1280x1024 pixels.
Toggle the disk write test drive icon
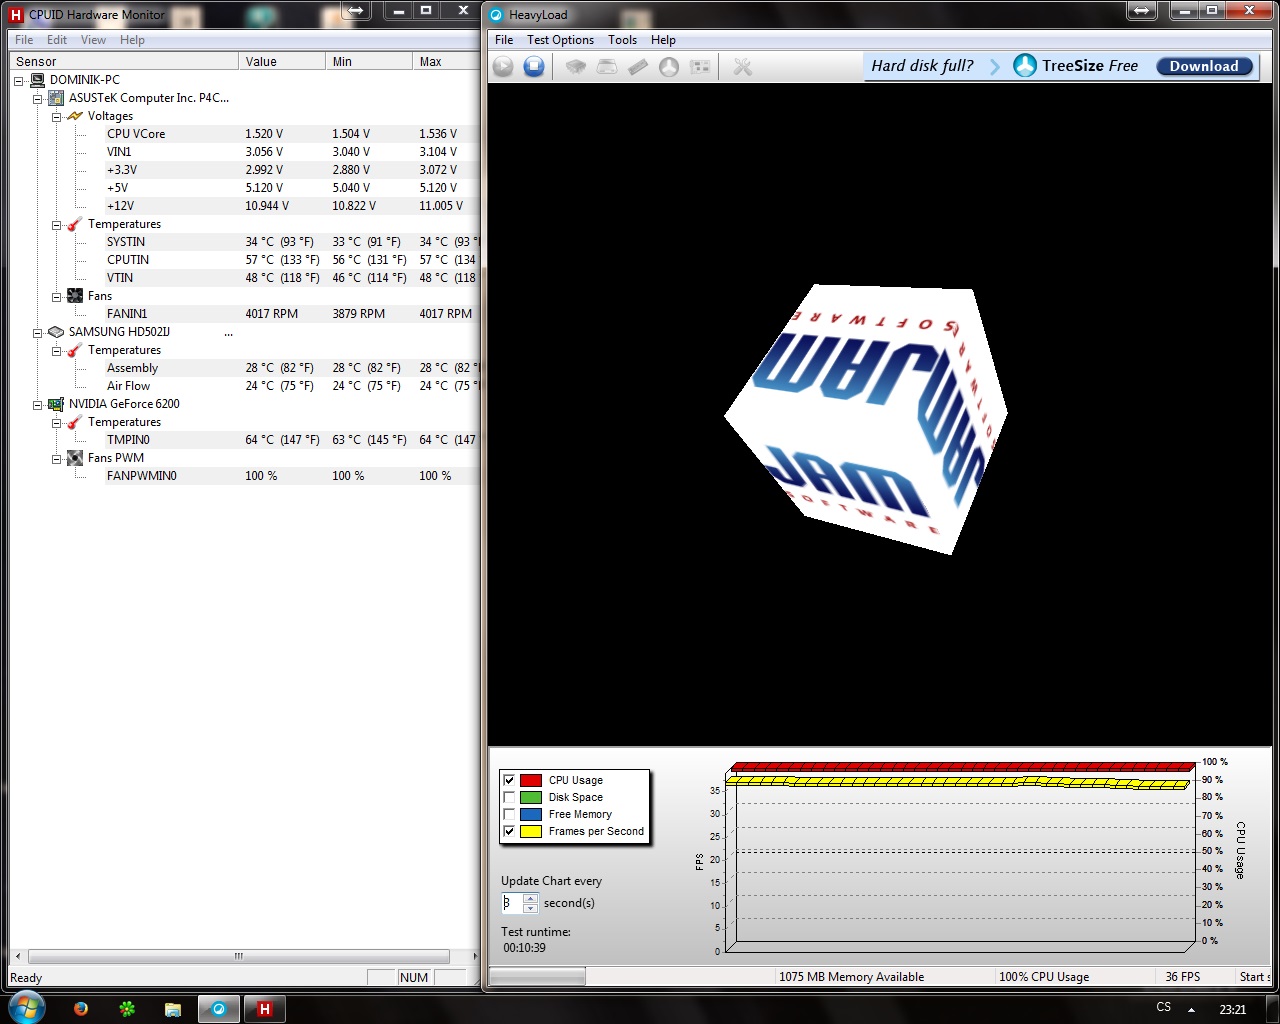click(x=607, y=67)
